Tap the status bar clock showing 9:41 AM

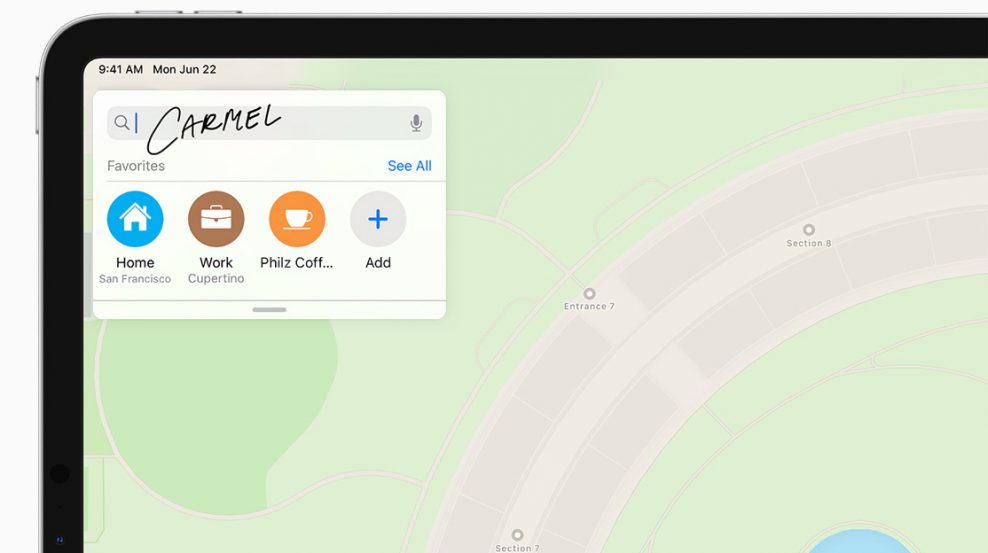pyautogui.click(x=120, y=69)
